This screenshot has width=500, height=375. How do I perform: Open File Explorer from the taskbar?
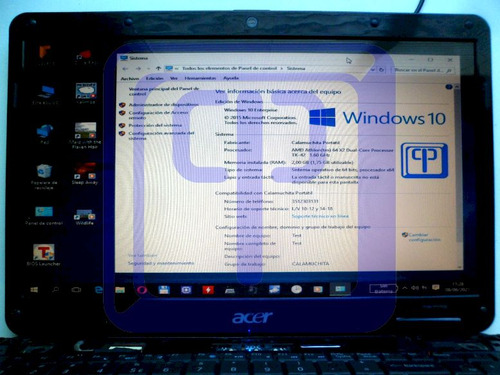120,290
